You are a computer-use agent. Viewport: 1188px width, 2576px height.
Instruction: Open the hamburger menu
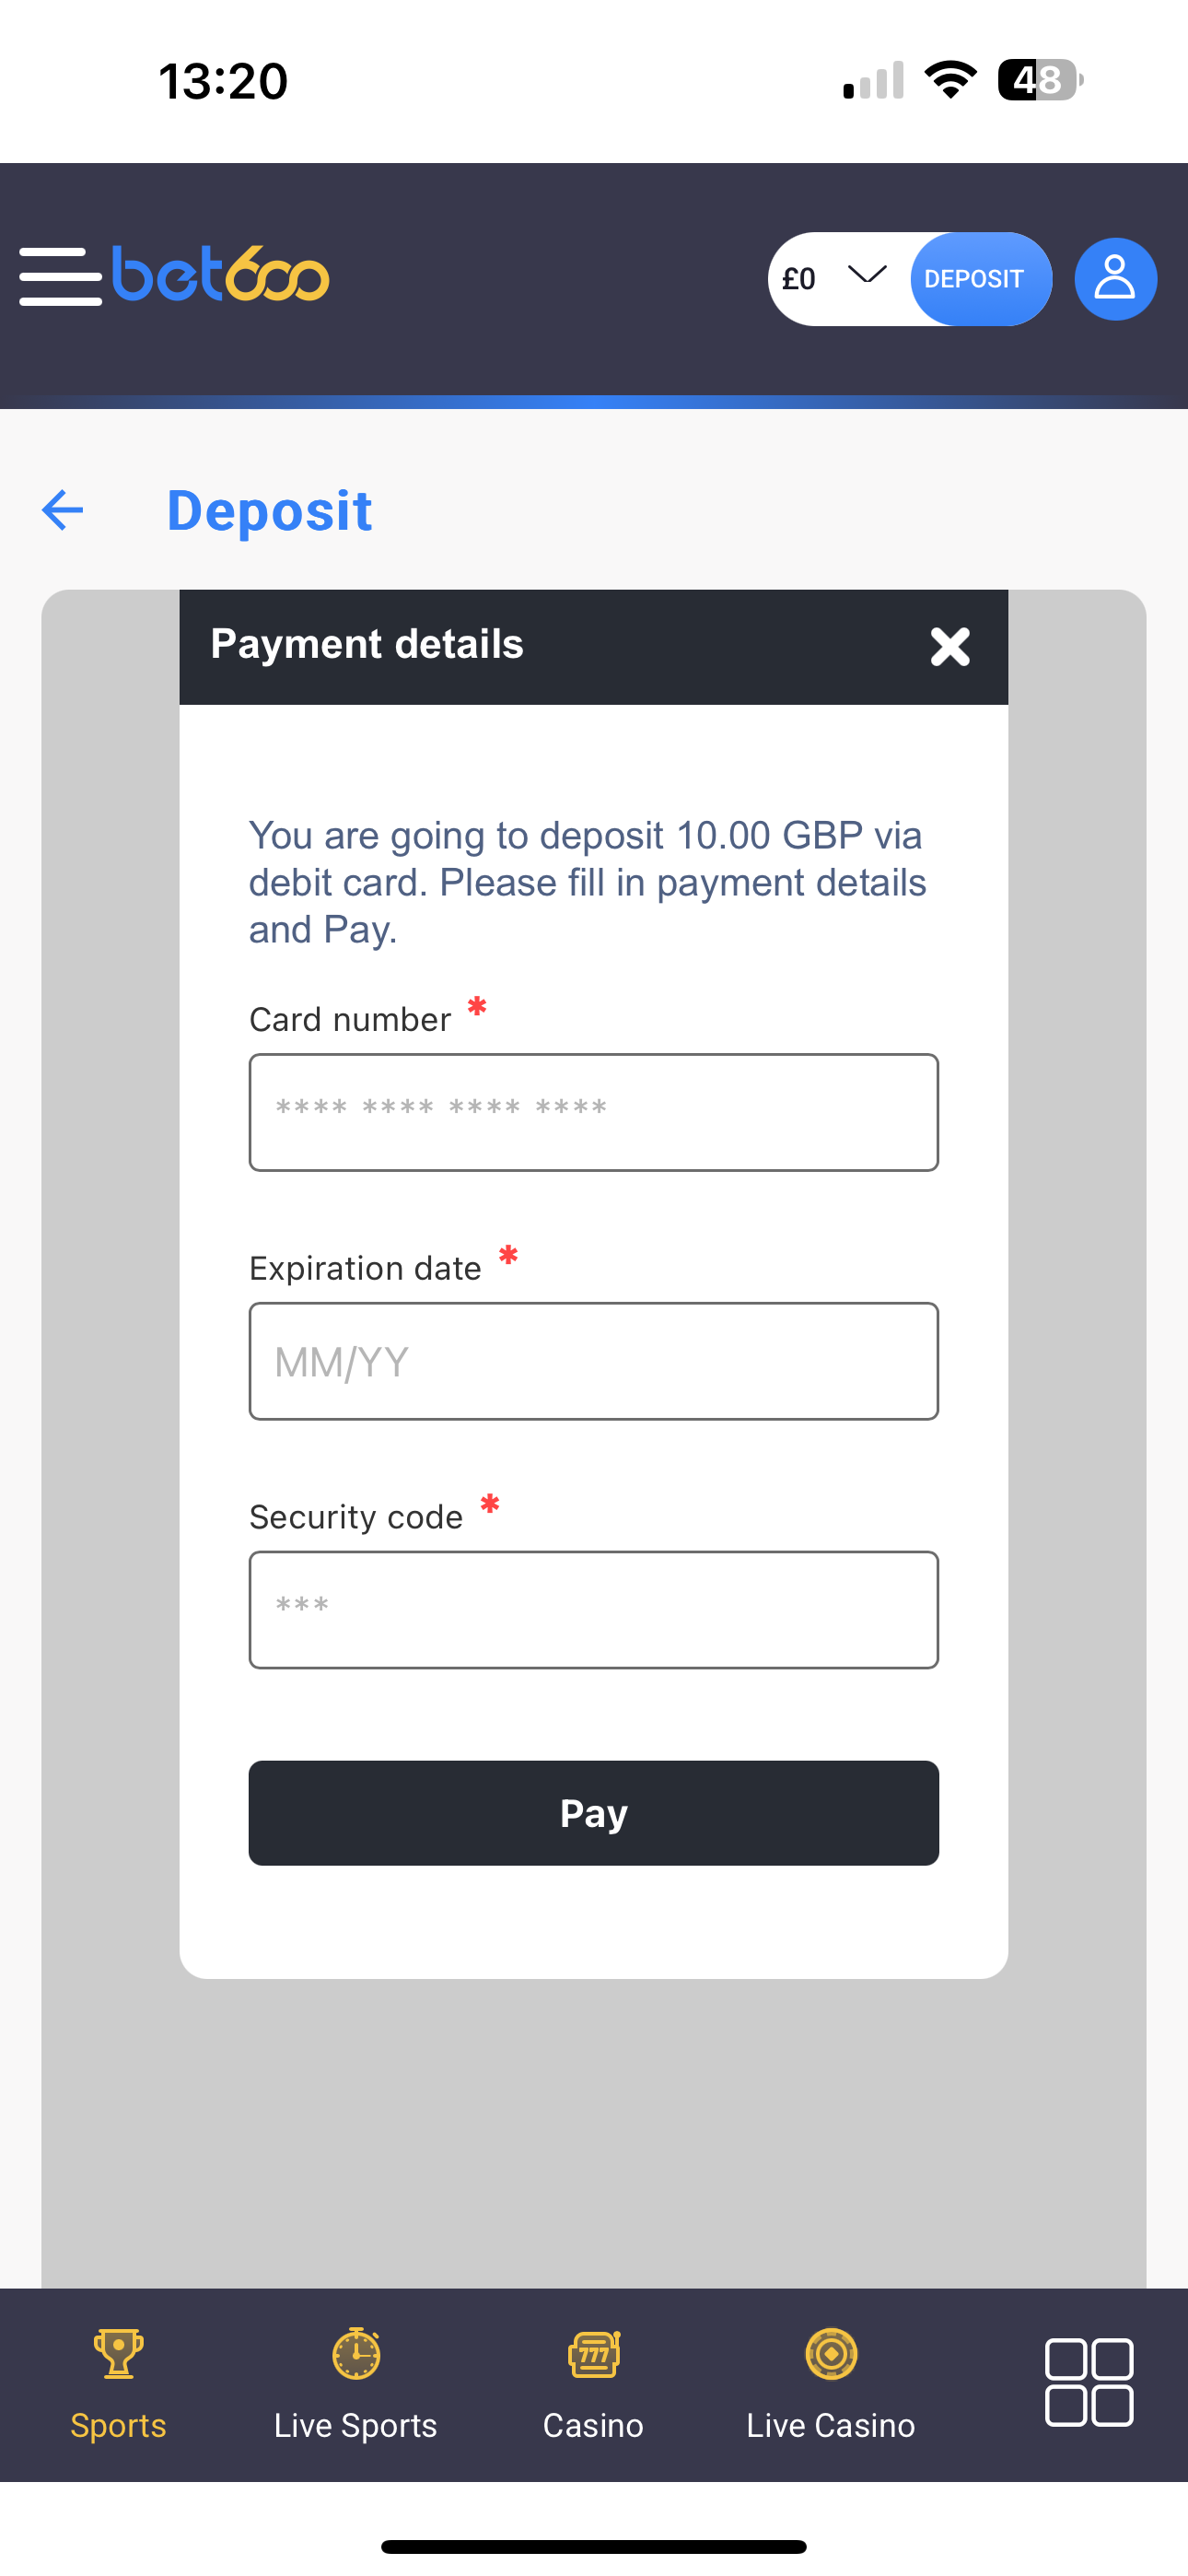click(60, 276)
